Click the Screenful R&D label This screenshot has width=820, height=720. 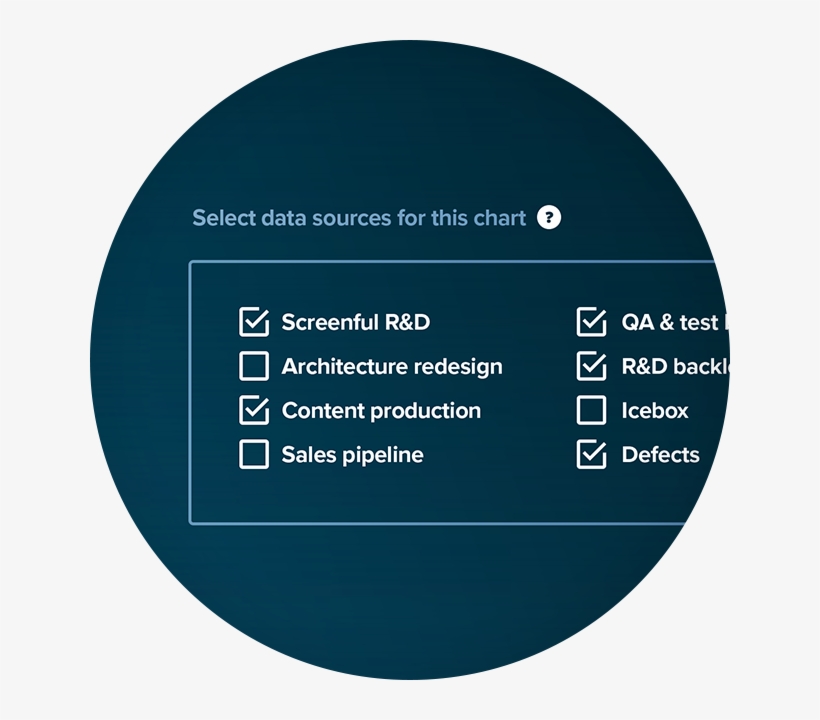coord(355,322)
